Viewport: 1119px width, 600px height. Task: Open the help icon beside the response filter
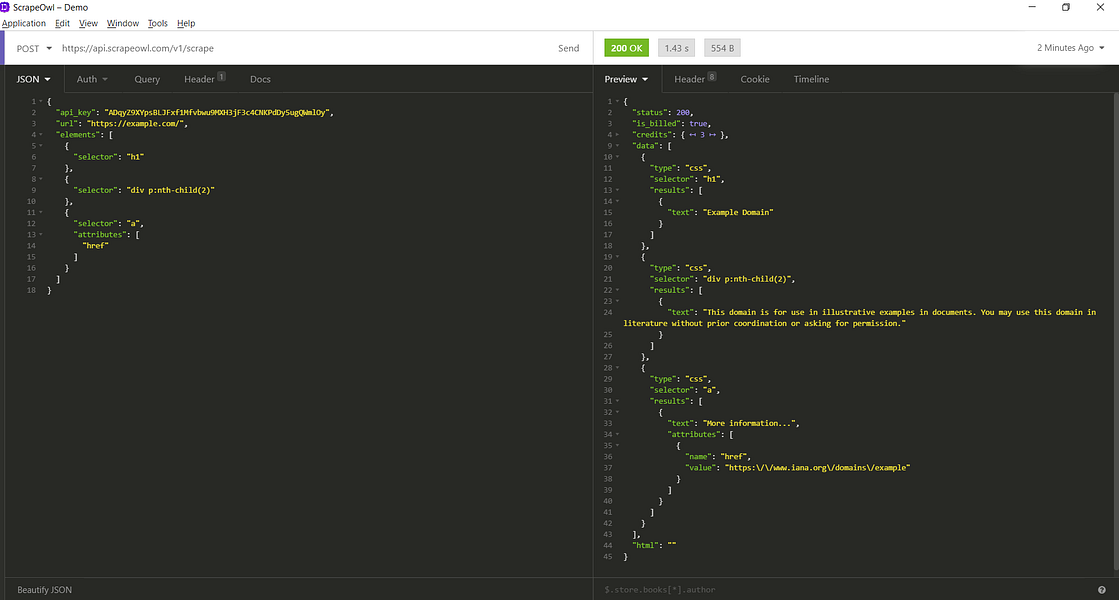click(1102, 590)
